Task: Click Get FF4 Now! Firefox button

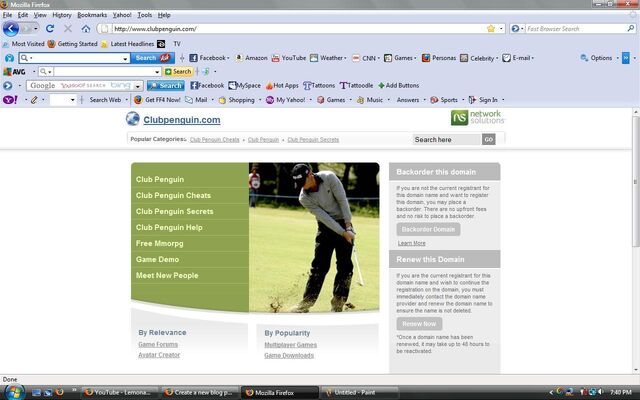Action: 157,100
